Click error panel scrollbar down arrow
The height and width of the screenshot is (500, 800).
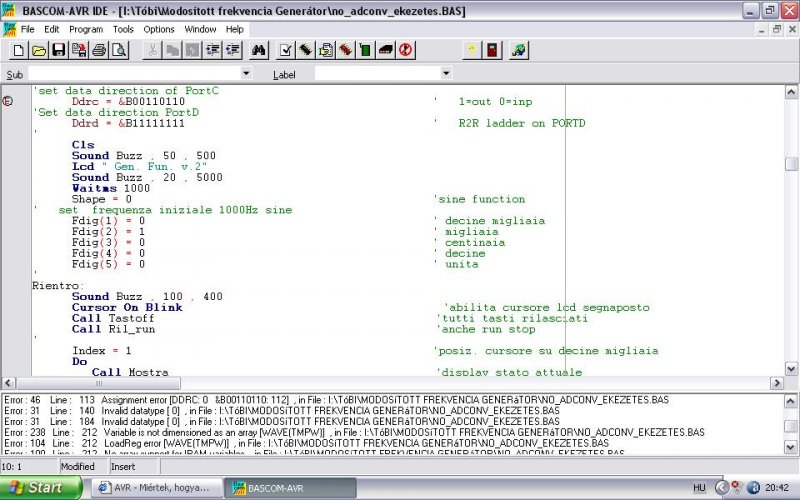pos(790,447)
